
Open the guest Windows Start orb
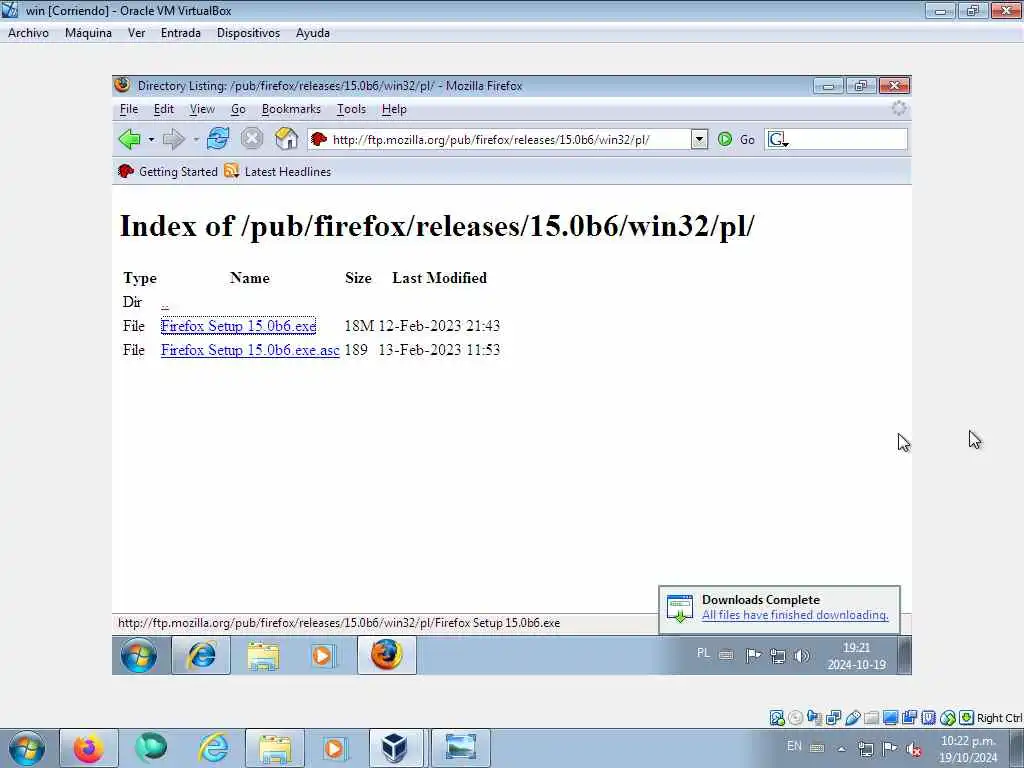138,656
